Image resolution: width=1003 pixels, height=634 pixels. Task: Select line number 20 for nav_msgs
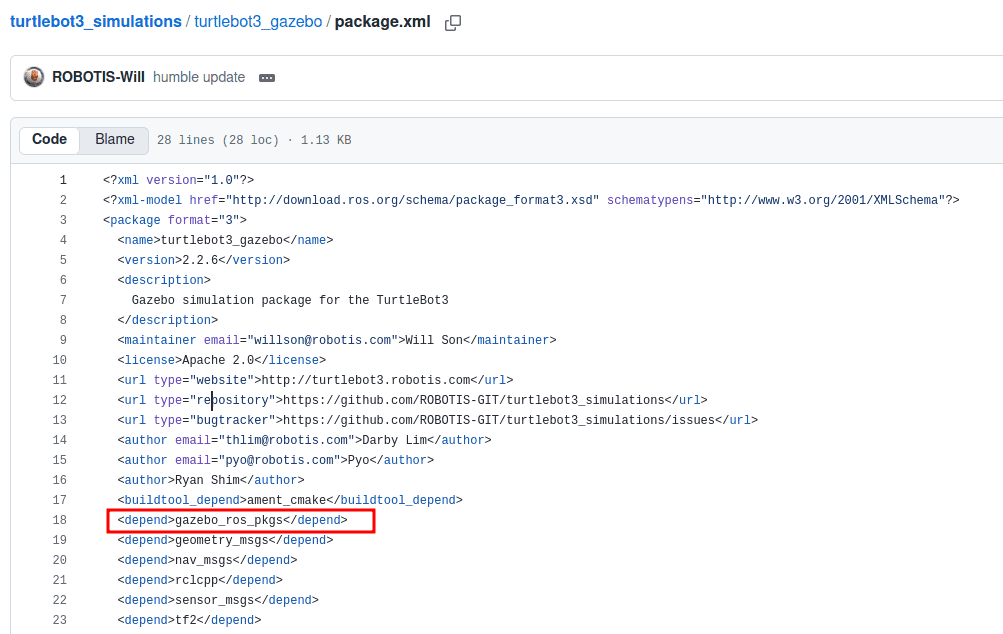(x=60, y=560)
